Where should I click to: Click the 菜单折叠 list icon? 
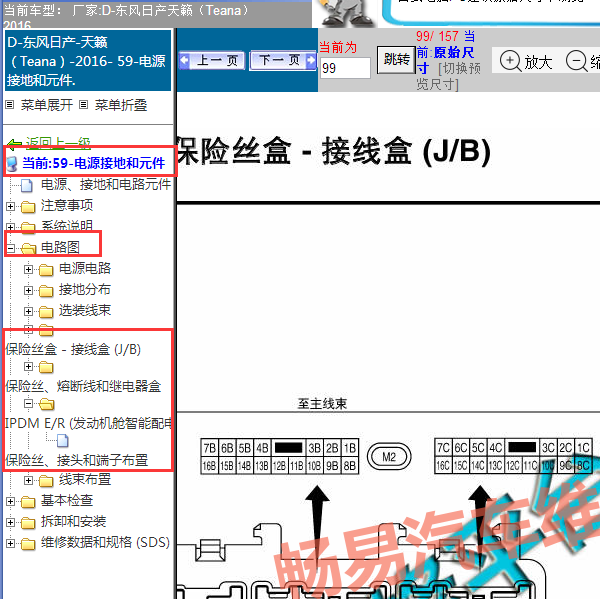point(83,104)
